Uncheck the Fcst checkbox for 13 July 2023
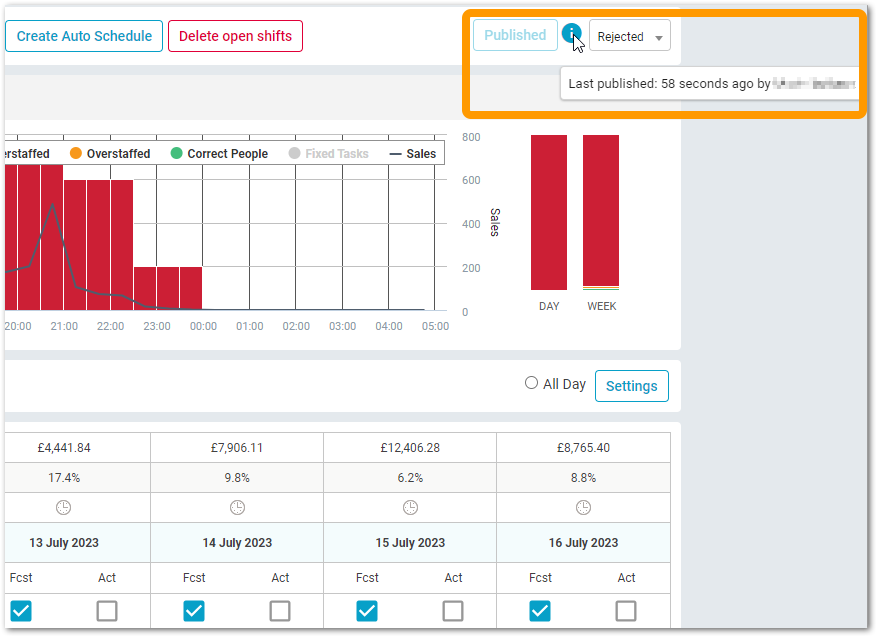This screenshot has width=877, height=637. [21, 610]
